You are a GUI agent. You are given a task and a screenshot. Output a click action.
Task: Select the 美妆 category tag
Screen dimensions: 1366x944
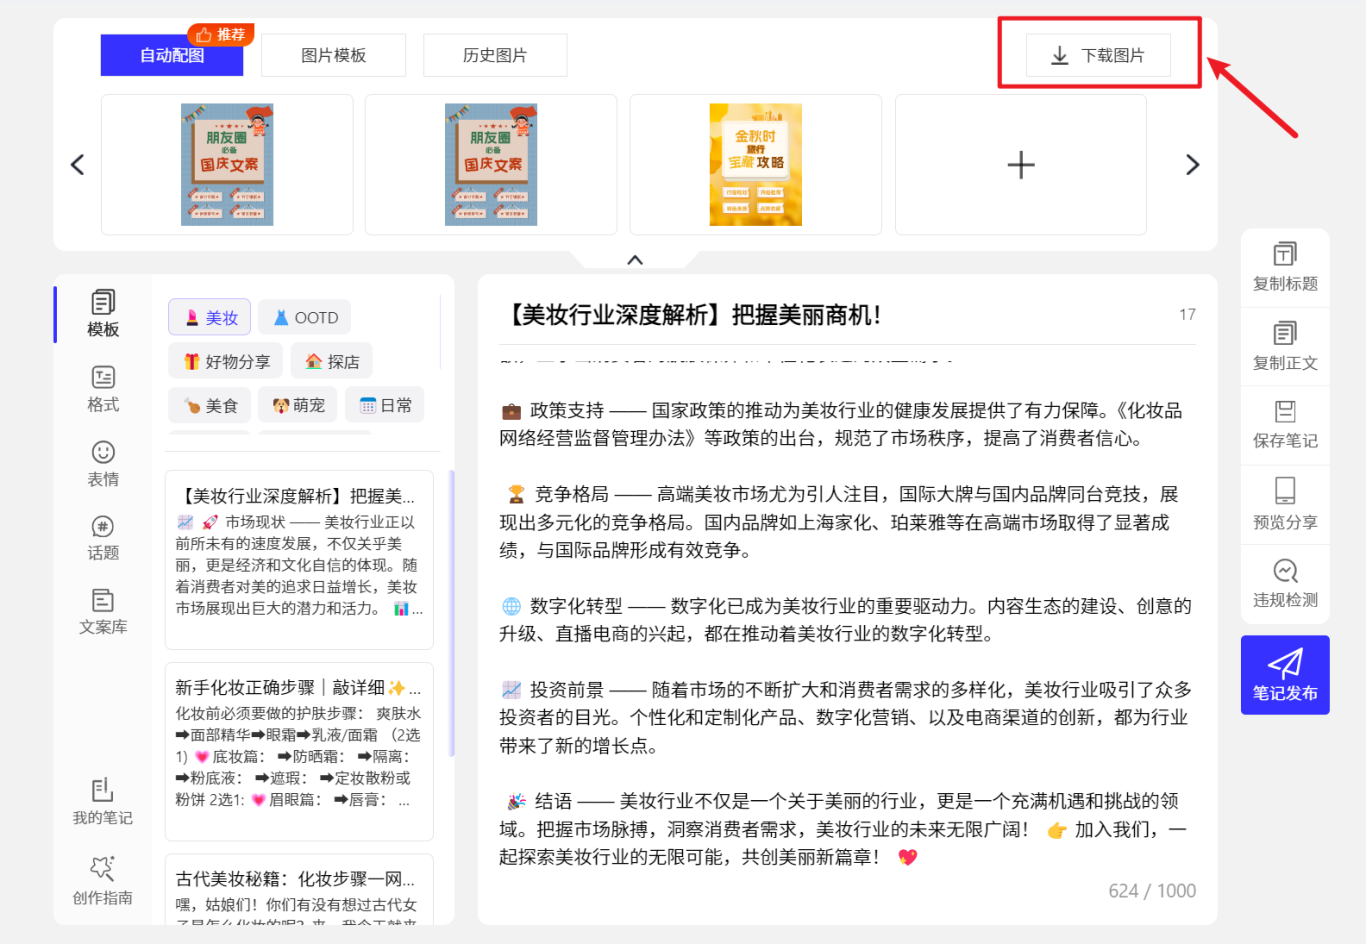click(210, 318)
